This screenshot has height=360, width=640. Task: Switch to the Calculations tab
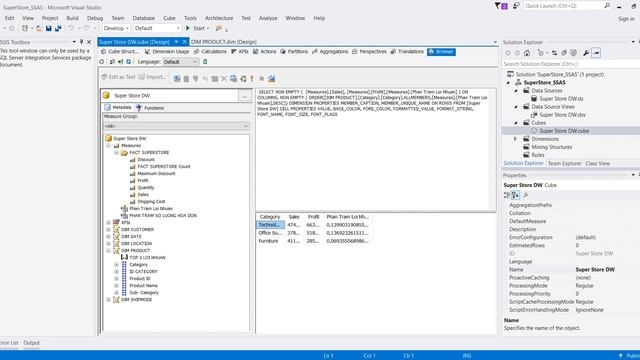(210, 51)
